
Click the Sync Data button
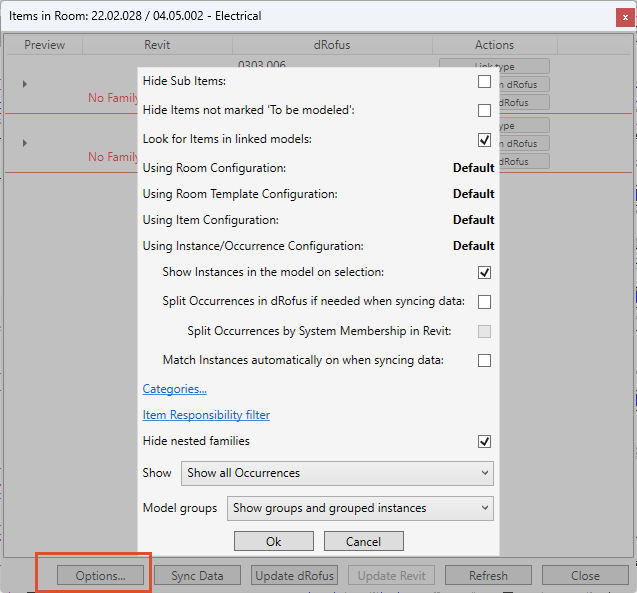coord(198,575)
